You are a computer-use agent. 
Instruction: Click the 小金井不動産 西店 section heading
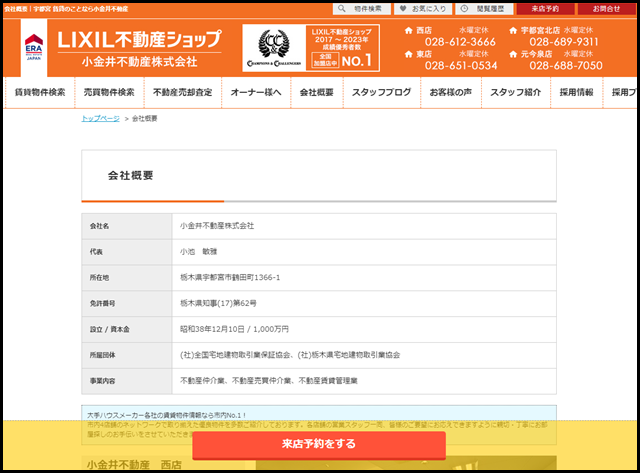tap(134, 465)
